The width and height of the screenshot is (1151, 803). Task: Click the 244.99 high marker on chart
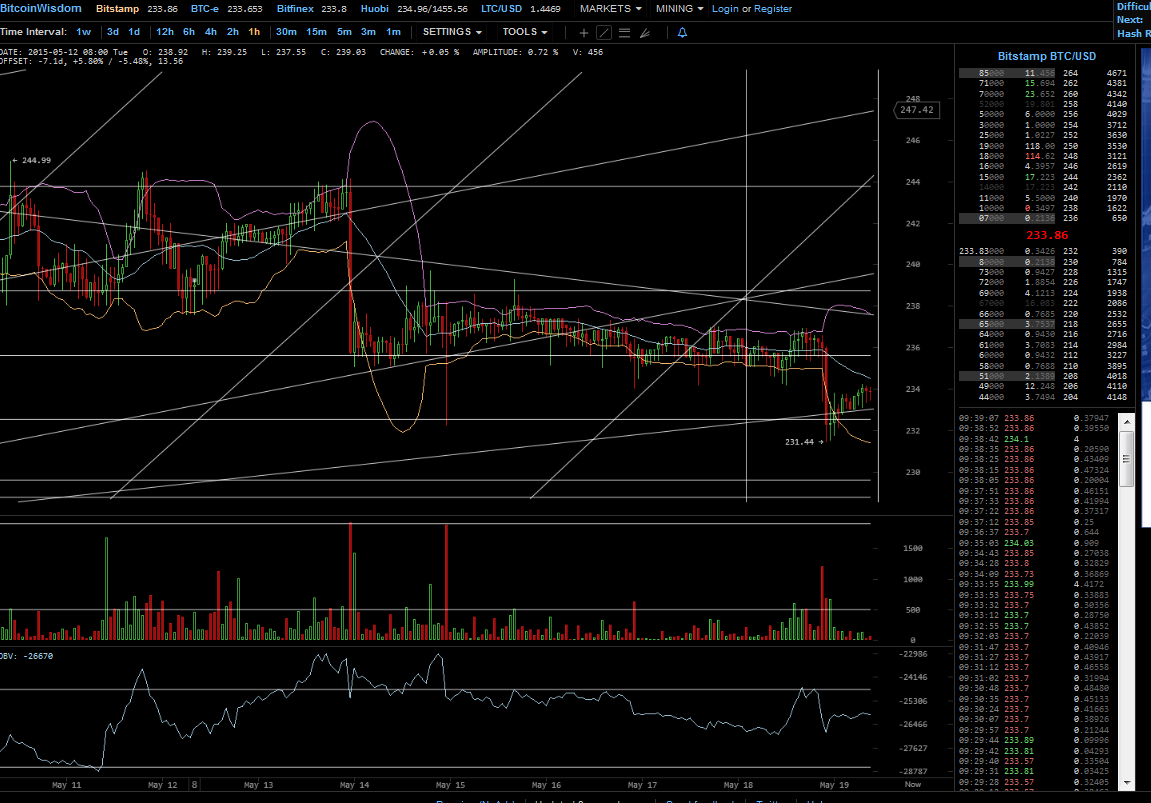click(x=32, y=160)
